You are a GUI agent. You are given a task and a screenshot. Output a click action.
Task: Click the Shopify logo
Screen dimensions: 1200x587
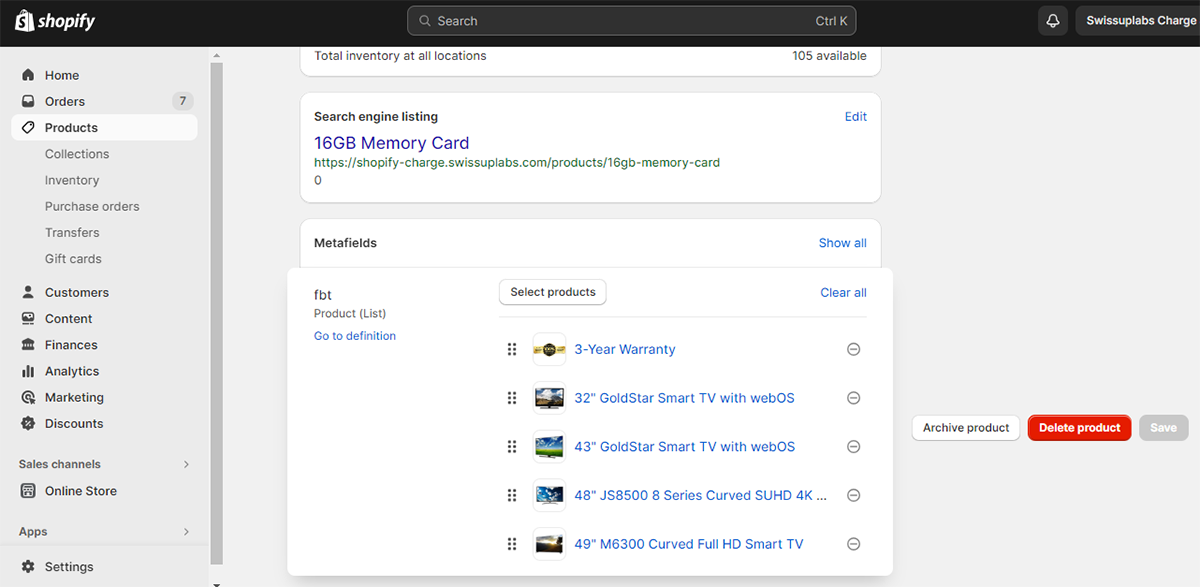click(x=55, y=21)
